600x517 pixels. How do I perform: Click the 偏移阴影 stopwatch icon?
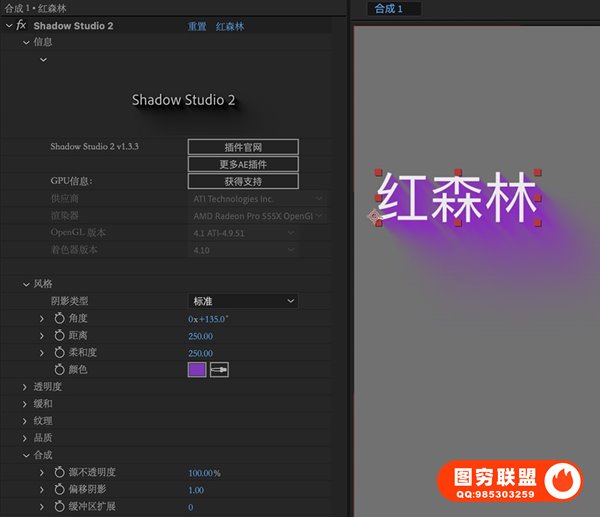(x=59, y=490)
